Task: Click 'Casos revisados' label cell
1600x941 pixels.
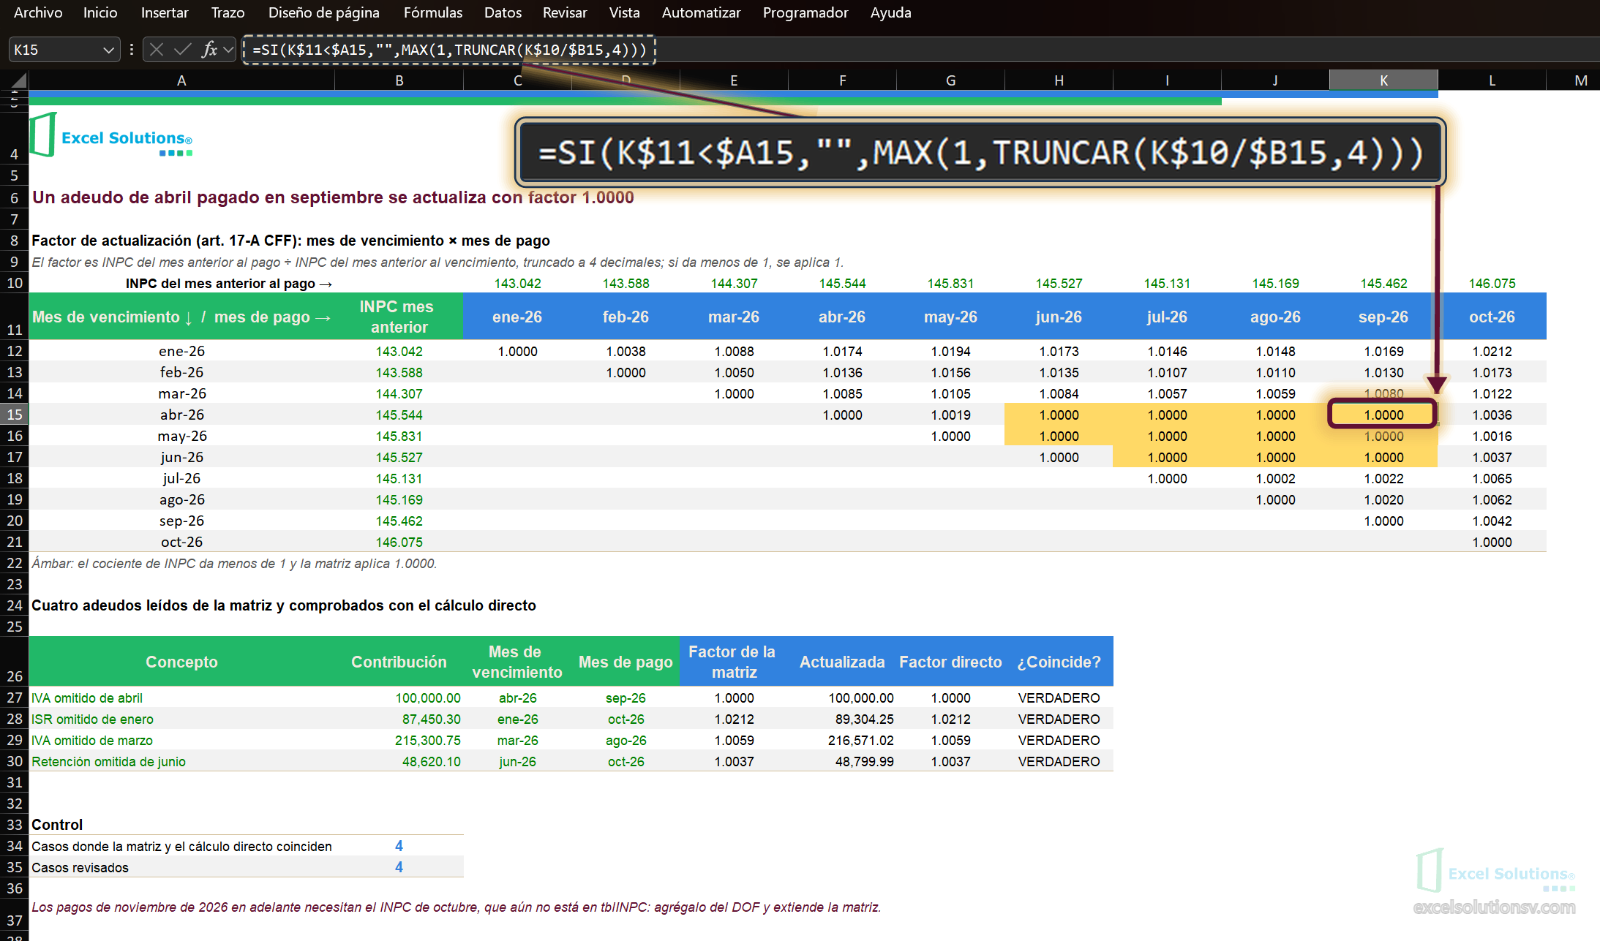Action: 182,867
